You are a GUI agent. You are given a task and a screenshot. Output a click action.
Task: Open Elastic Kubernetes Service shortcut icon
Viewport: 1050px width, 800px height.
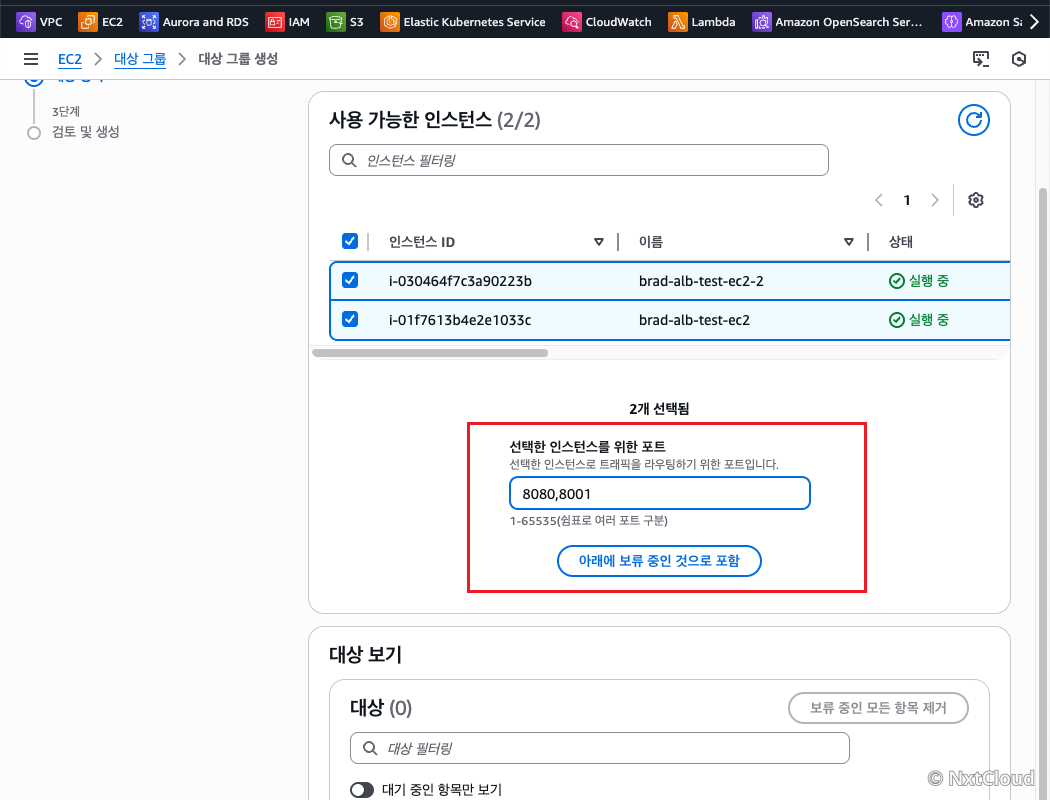[x=390, y=22]
